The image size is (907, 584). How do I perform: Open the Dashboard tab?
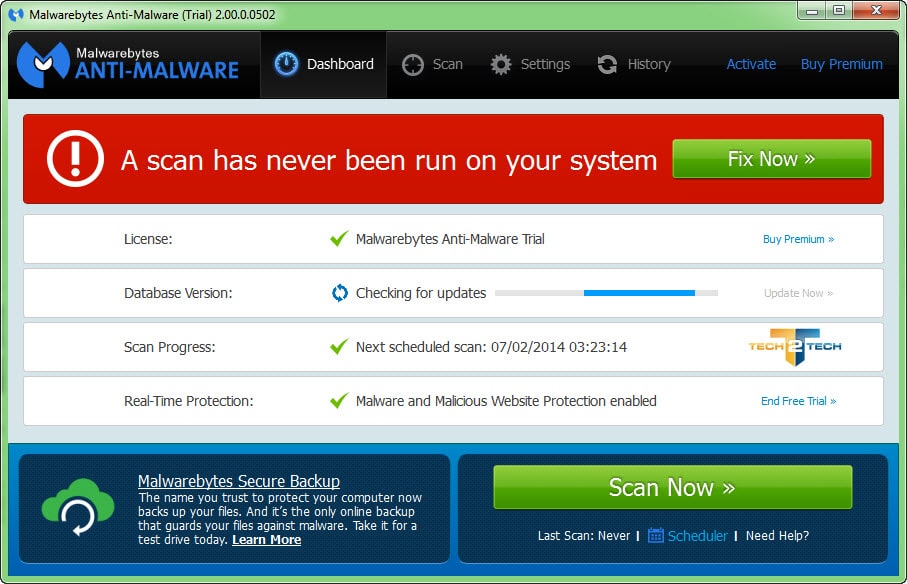pos(323,64)
